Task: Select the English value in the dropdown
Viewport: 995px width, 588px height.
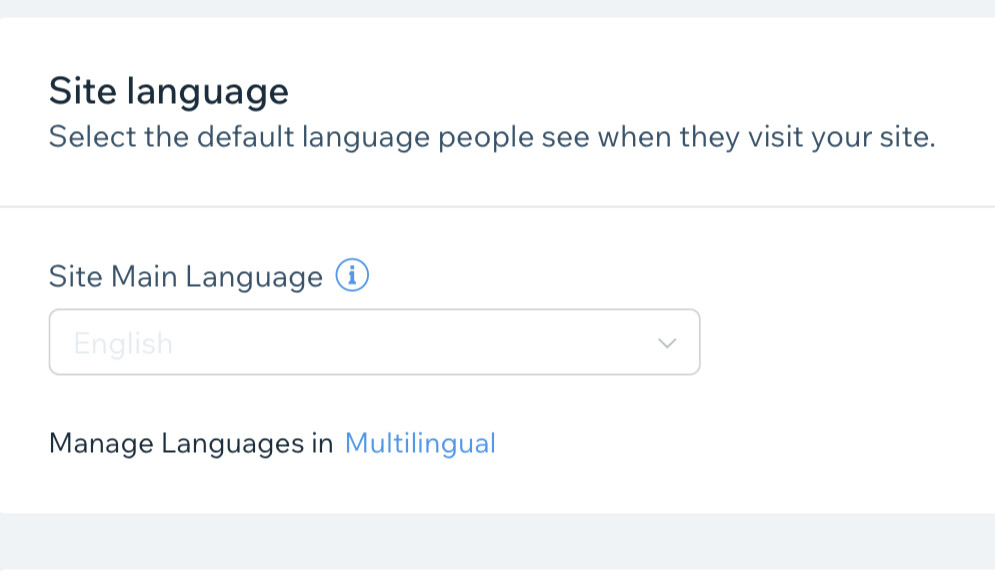Action: pyautogui.click(x=123, y=344)
